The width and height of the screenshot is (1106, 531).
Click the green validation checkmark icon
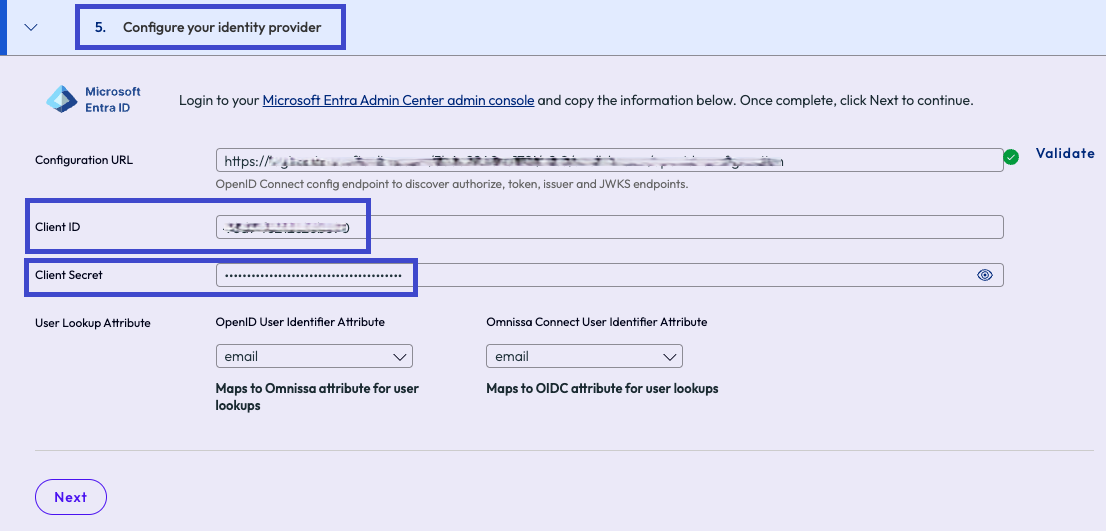(x=1011, y=157)
